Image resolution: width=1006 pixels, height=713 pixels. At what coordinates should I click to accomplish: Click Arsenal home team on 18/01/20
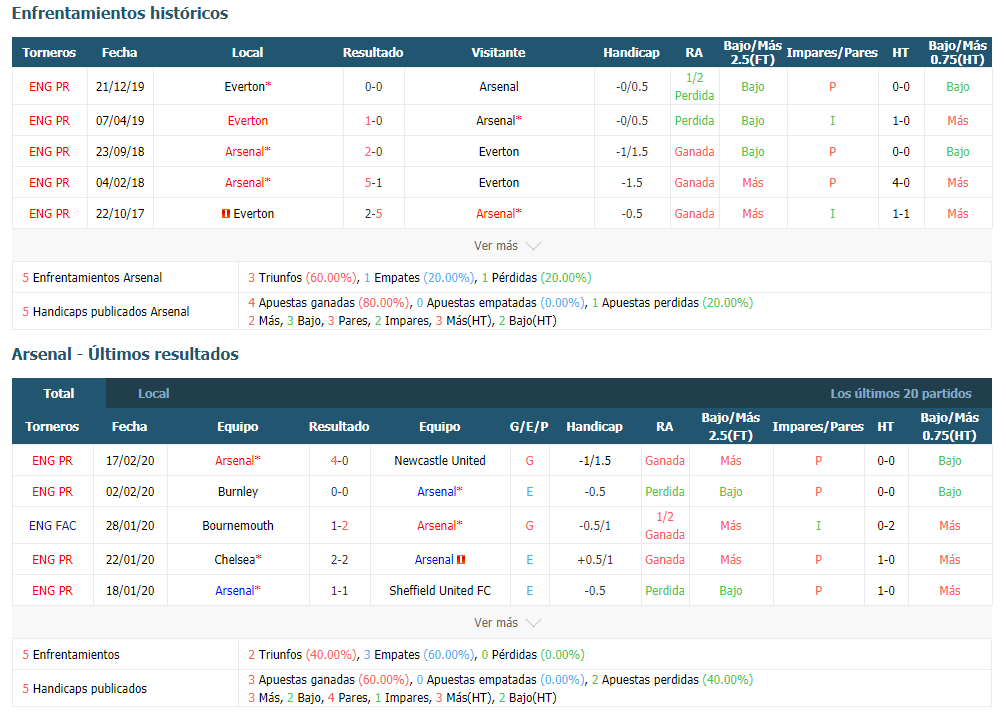point(237,590)
